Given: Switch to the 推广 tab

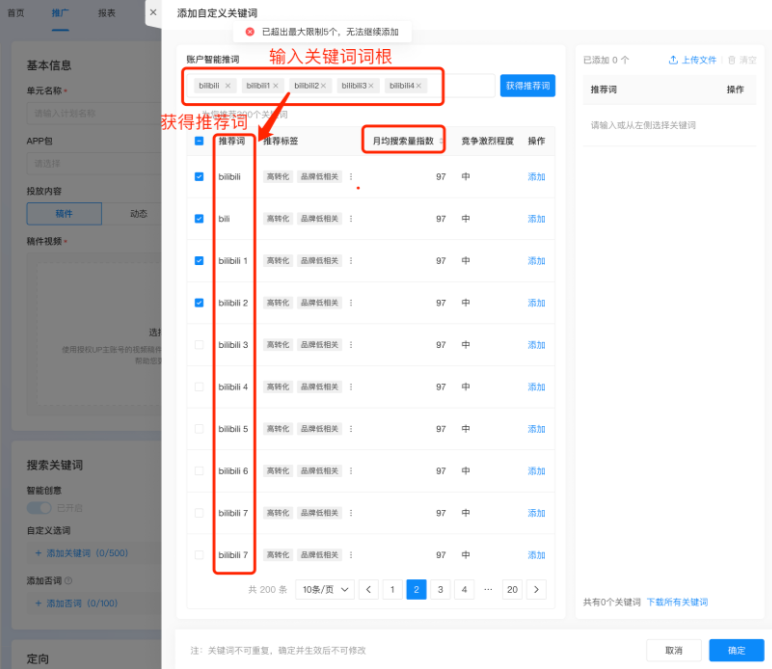Looking at the screenshot, I should [x=60, y=13].
